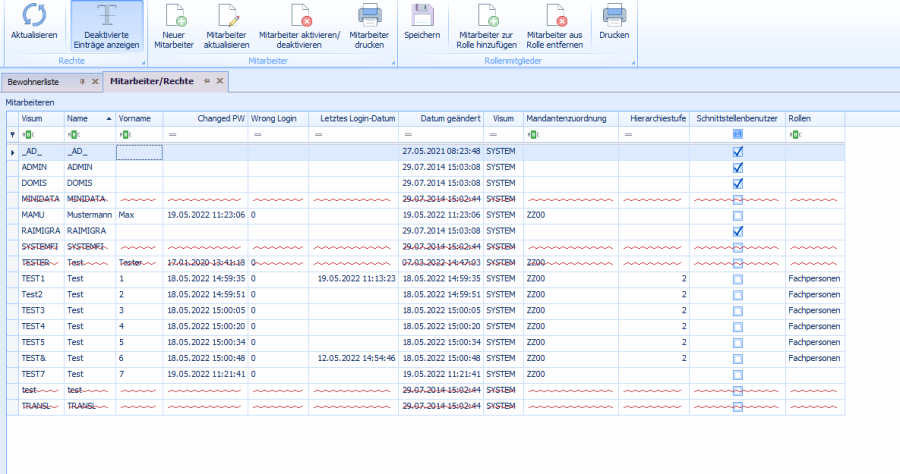Click Mitarbeiter aktualisieren pencil icon
Viewport: 900px width, 474px height.
click(227, 16)
